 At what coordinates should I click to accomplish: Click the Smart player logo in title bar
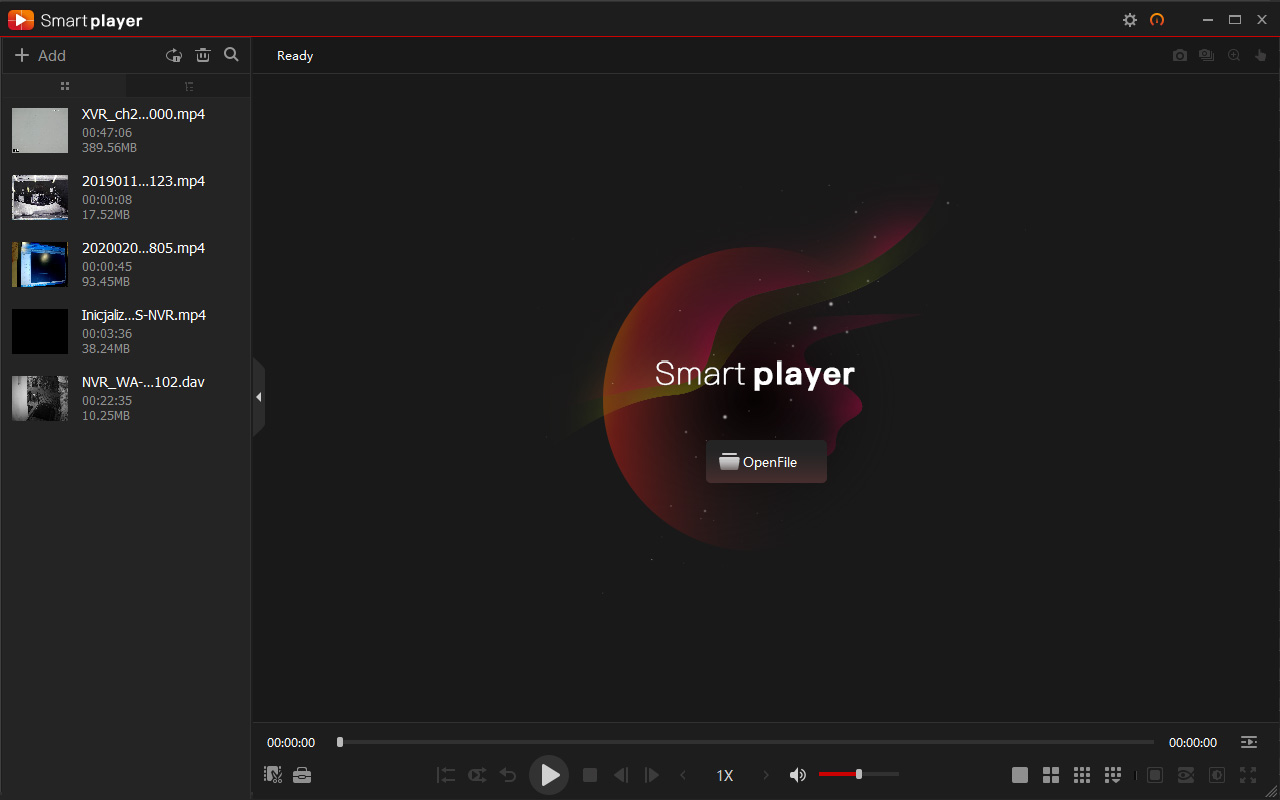(75, 20)
